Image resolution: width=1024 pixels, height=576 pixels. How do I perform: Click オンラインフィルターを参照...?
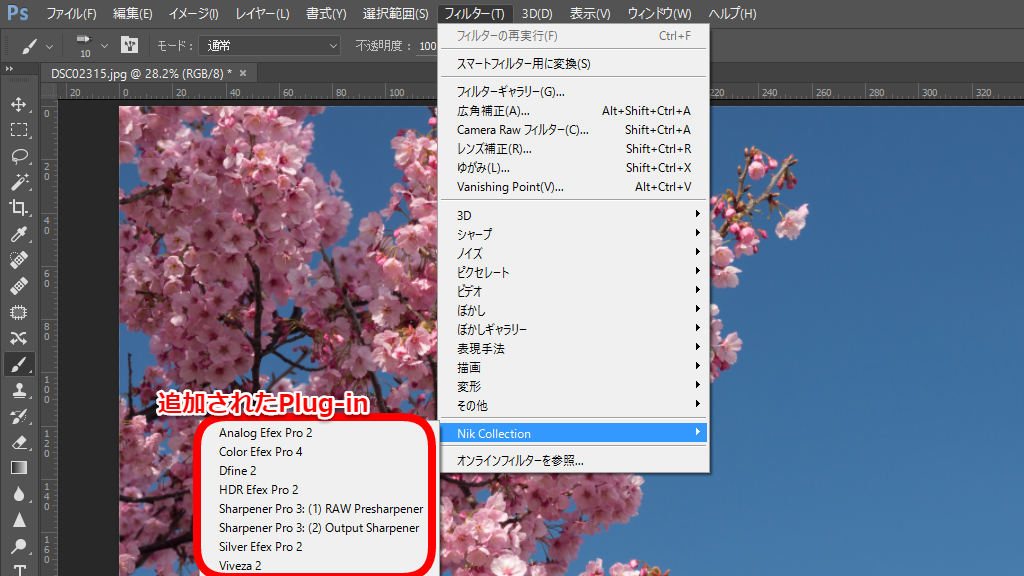[x=573, y=460]
